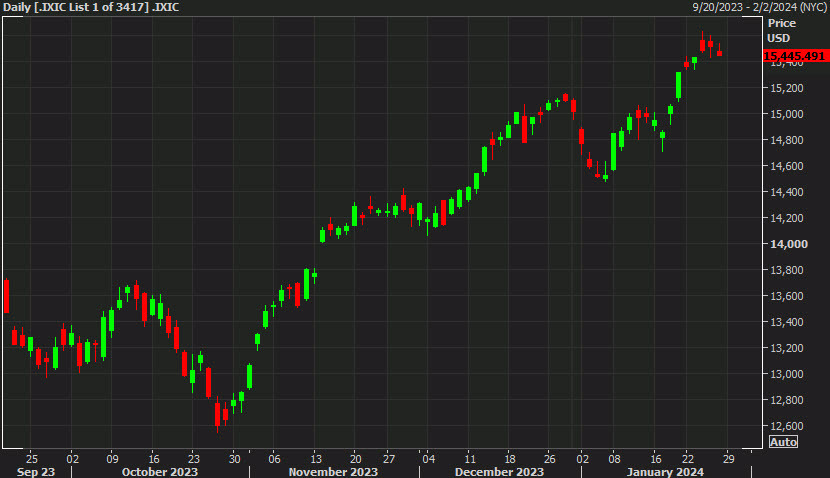Click the 13,600 price axis label

pos(787,296)
